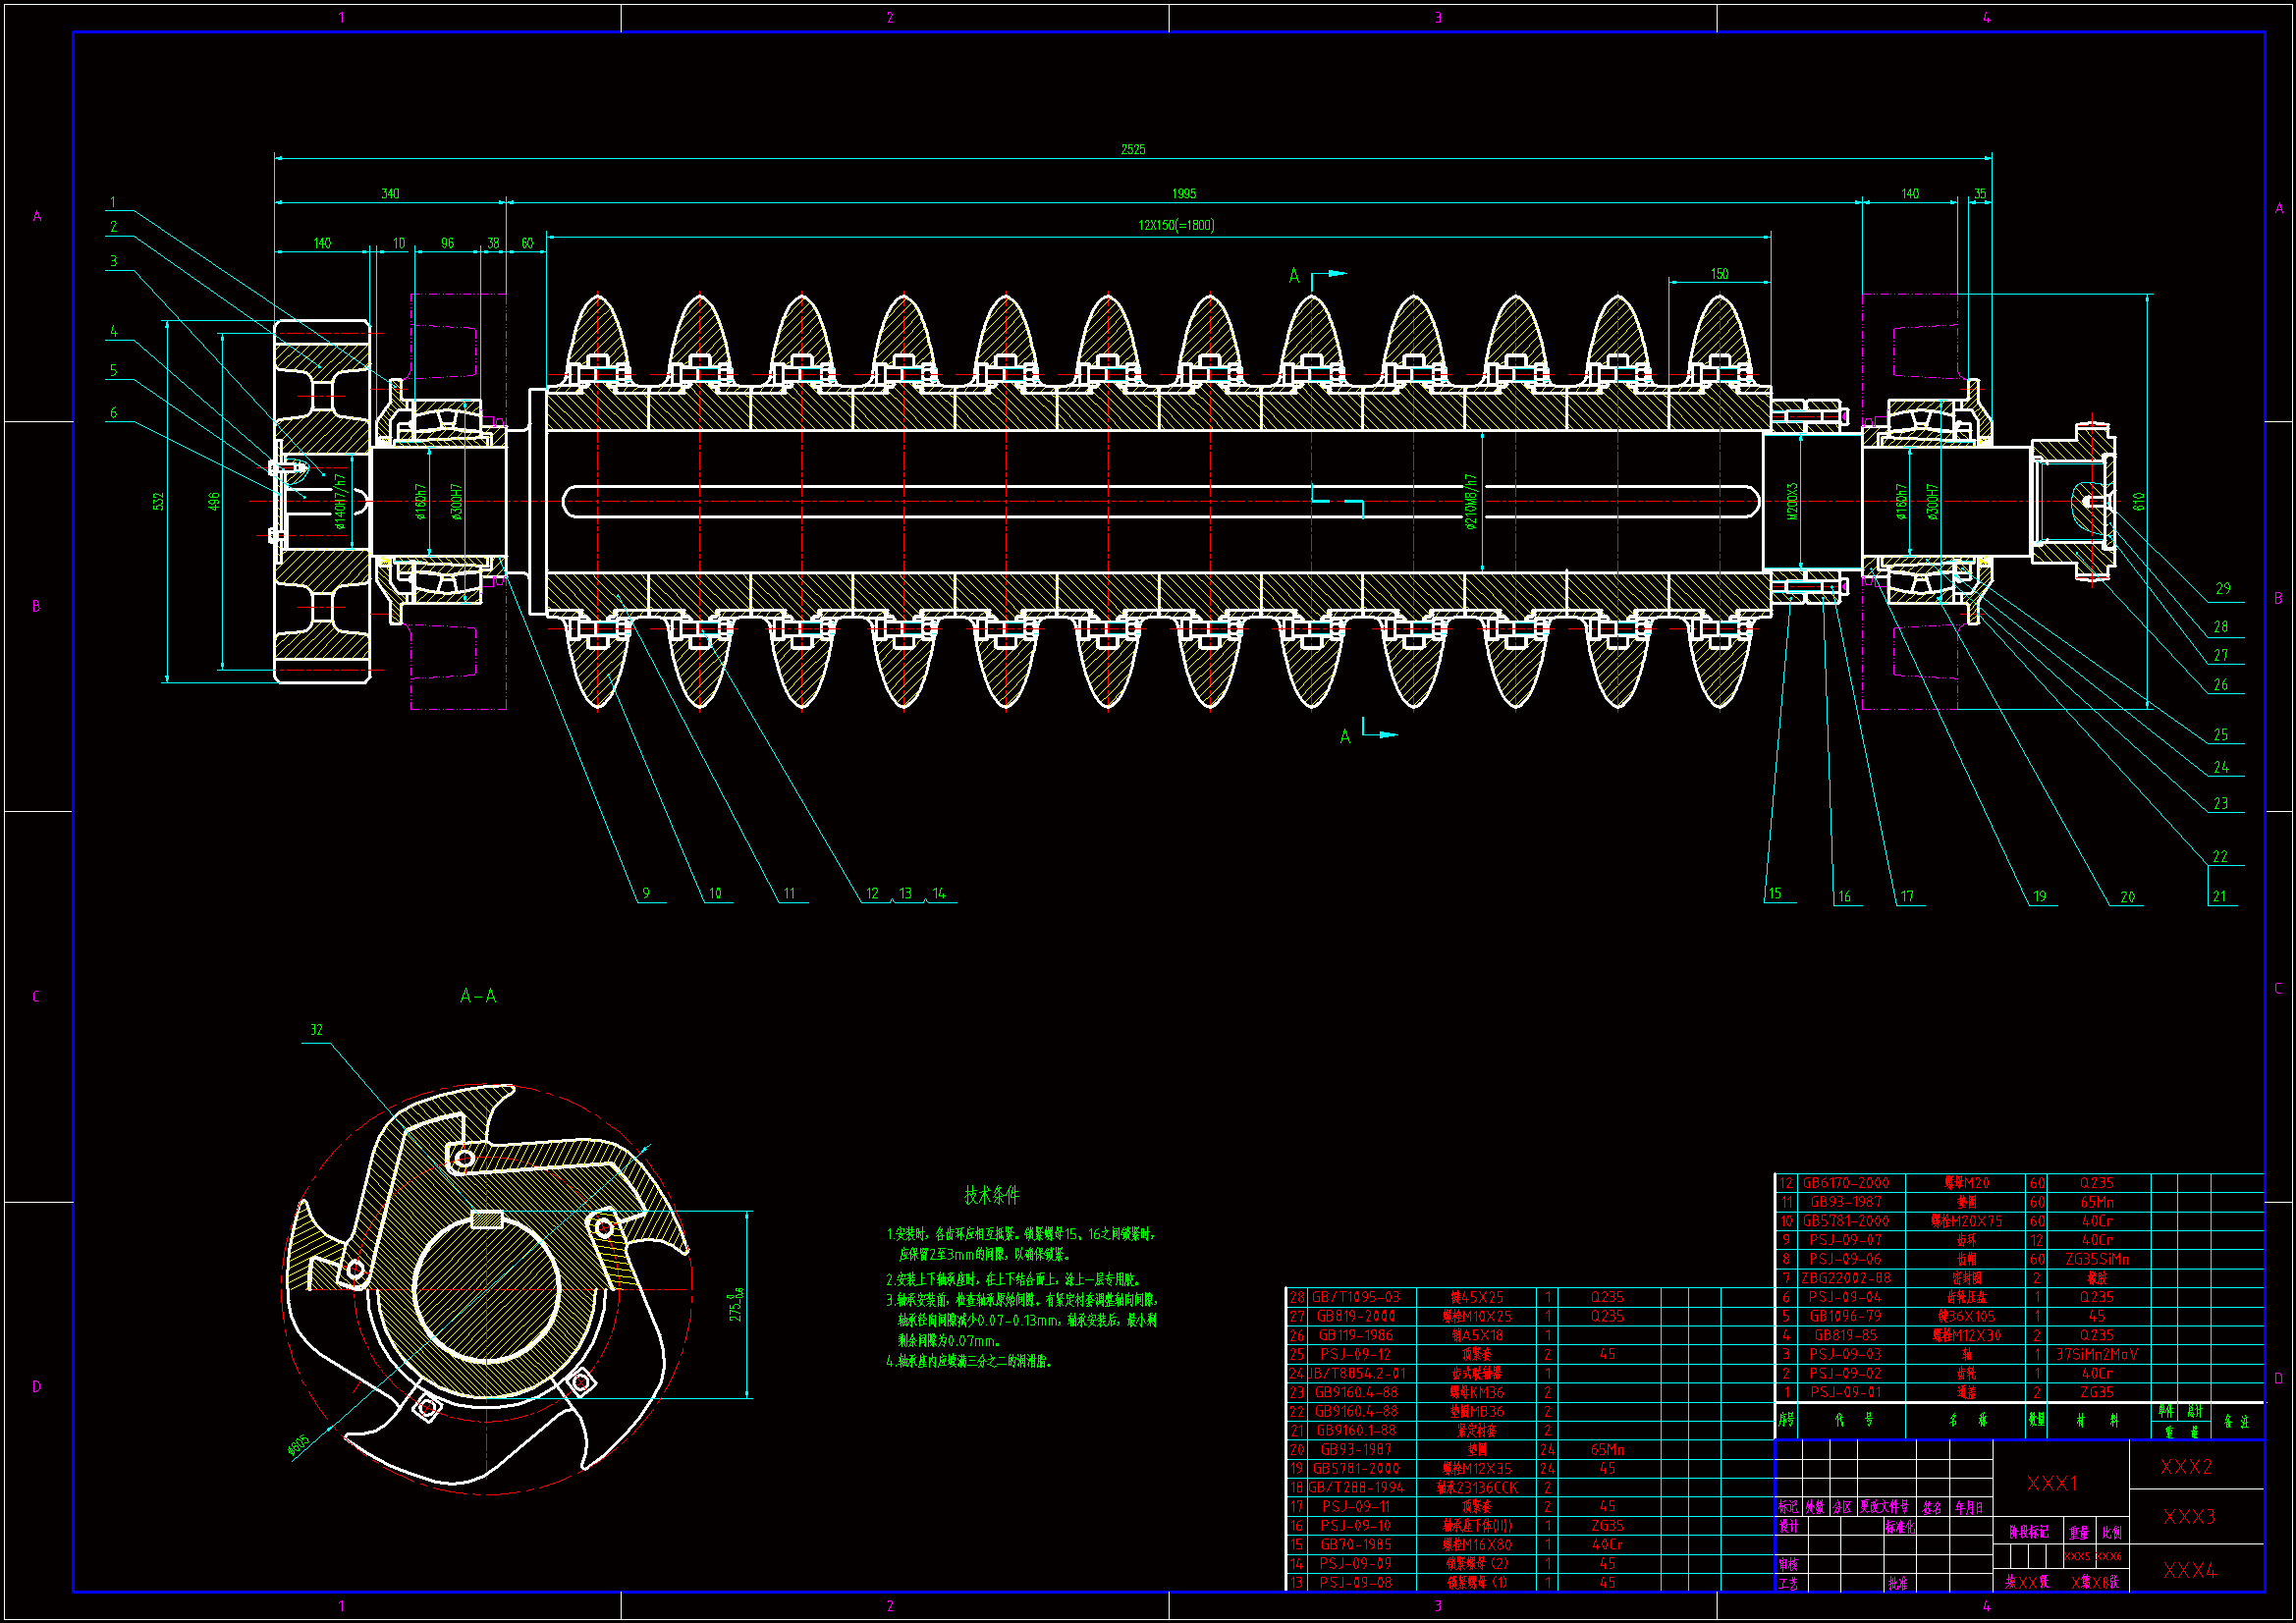Screen dimensions: 2296x1623
Task: Select the 532 vertical dimension text
Action: point(158,501)
